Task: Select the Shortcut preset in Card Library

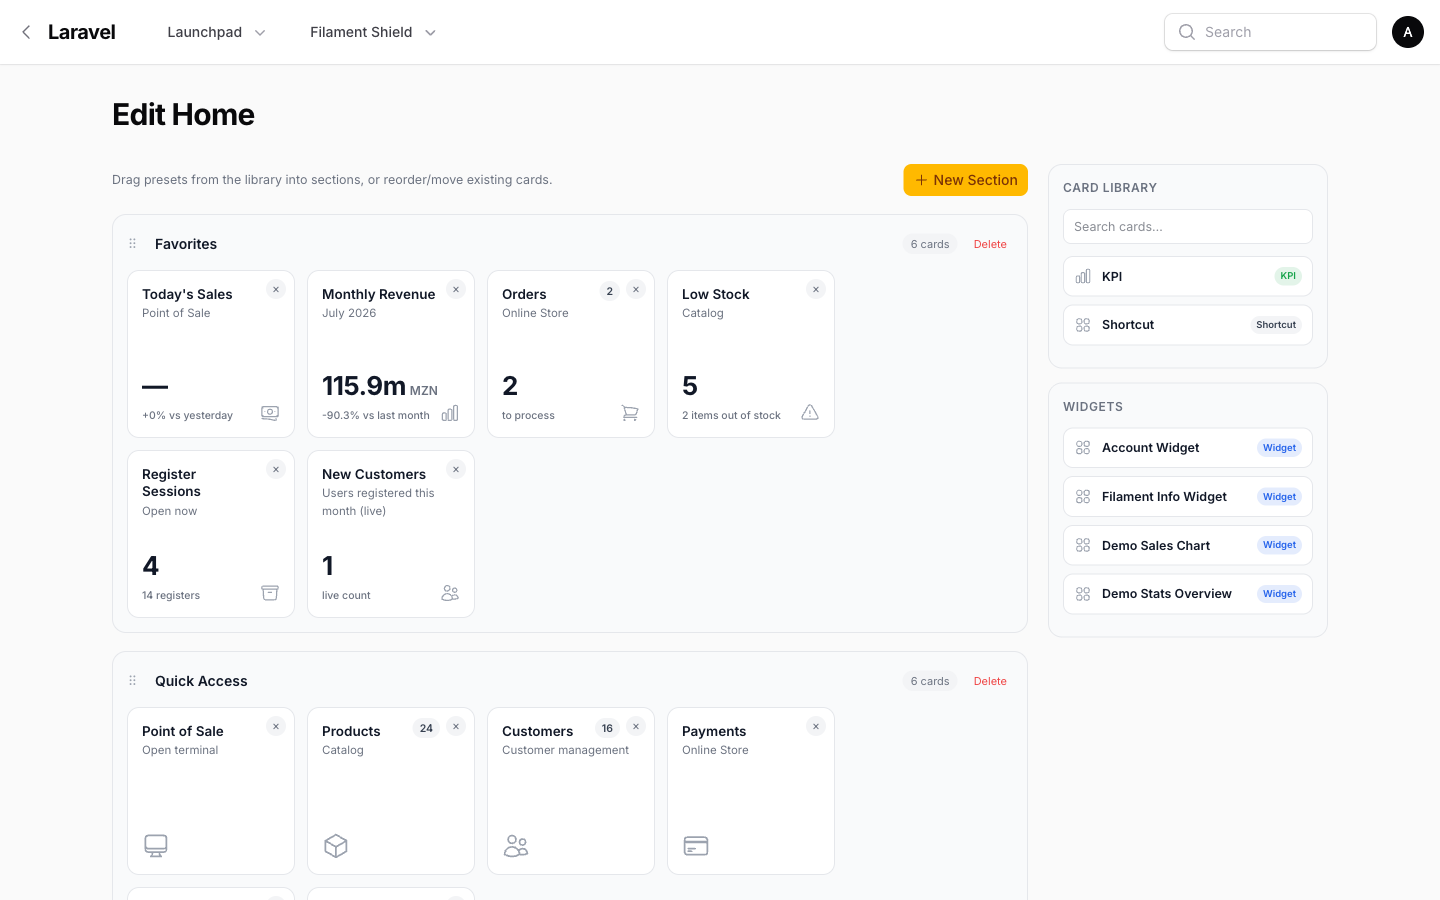Action: coord(1188,325)
